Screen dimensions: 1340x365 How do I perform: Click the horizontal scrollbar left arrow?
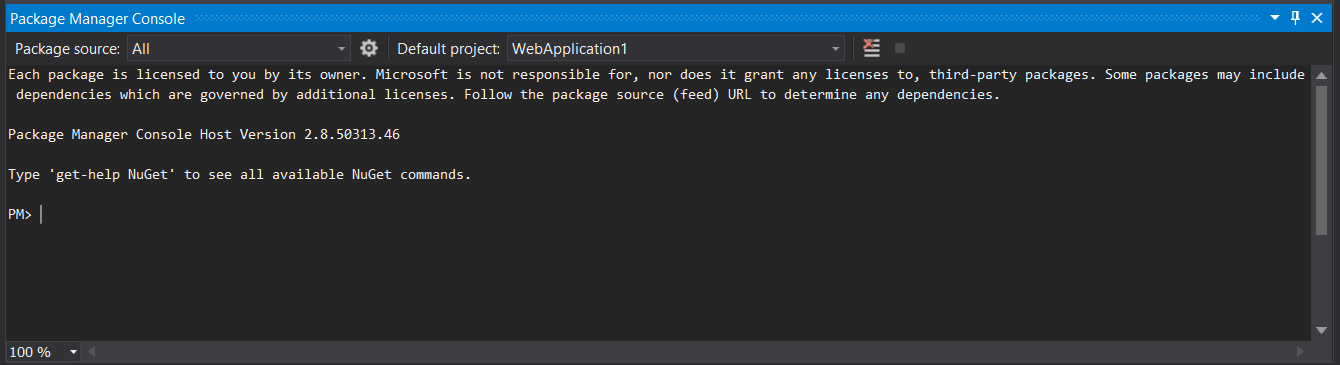pos(92,352)
